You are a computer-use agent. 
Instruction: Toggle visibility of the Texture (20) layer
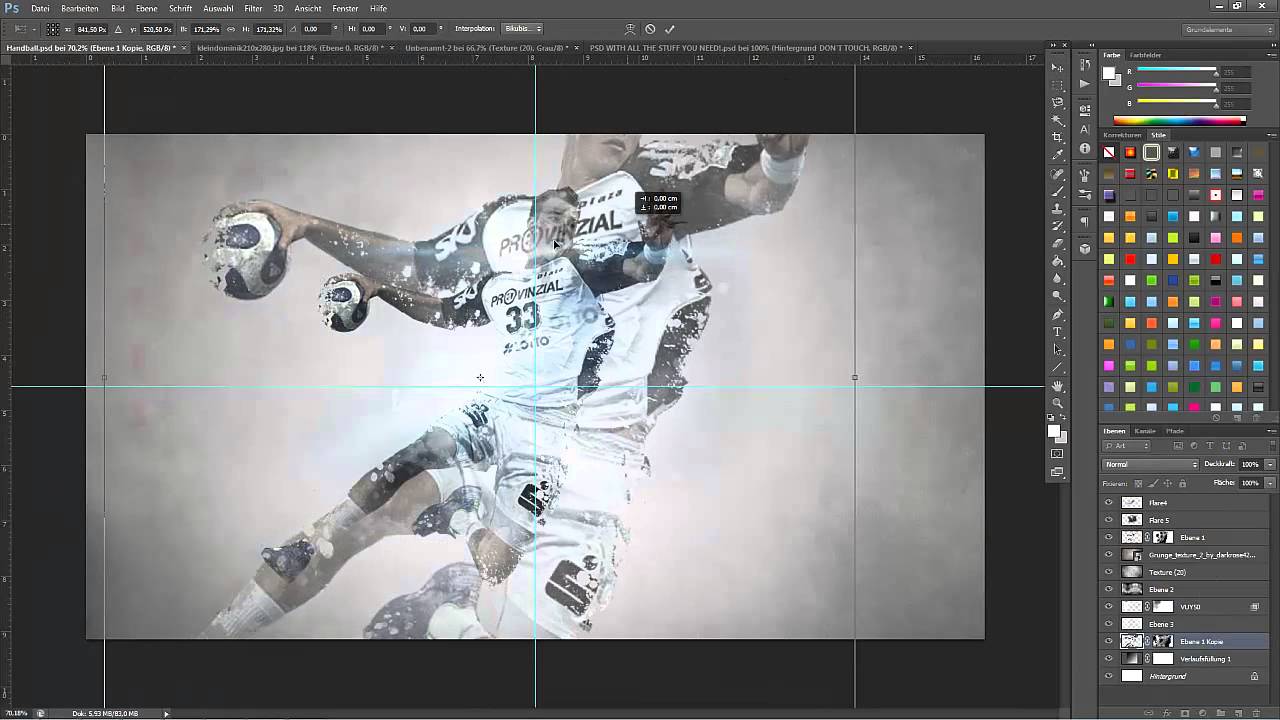[x=1108, y=572]
